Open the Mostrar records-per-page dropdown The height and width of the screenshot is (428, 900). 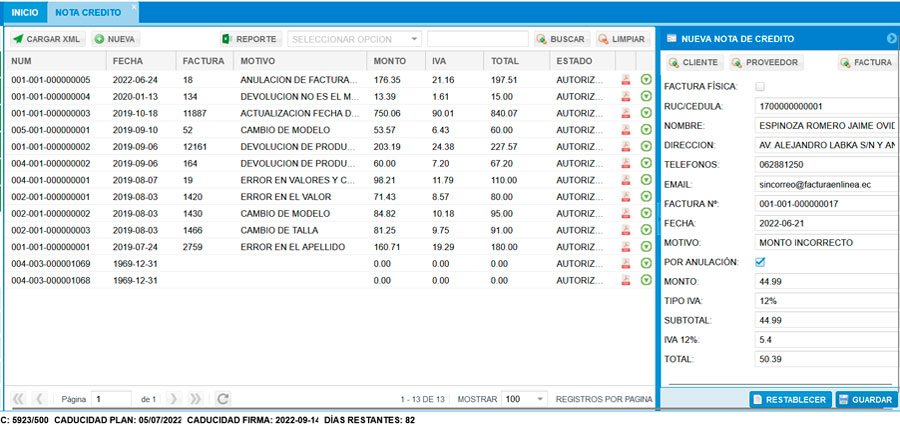point(525,398)
